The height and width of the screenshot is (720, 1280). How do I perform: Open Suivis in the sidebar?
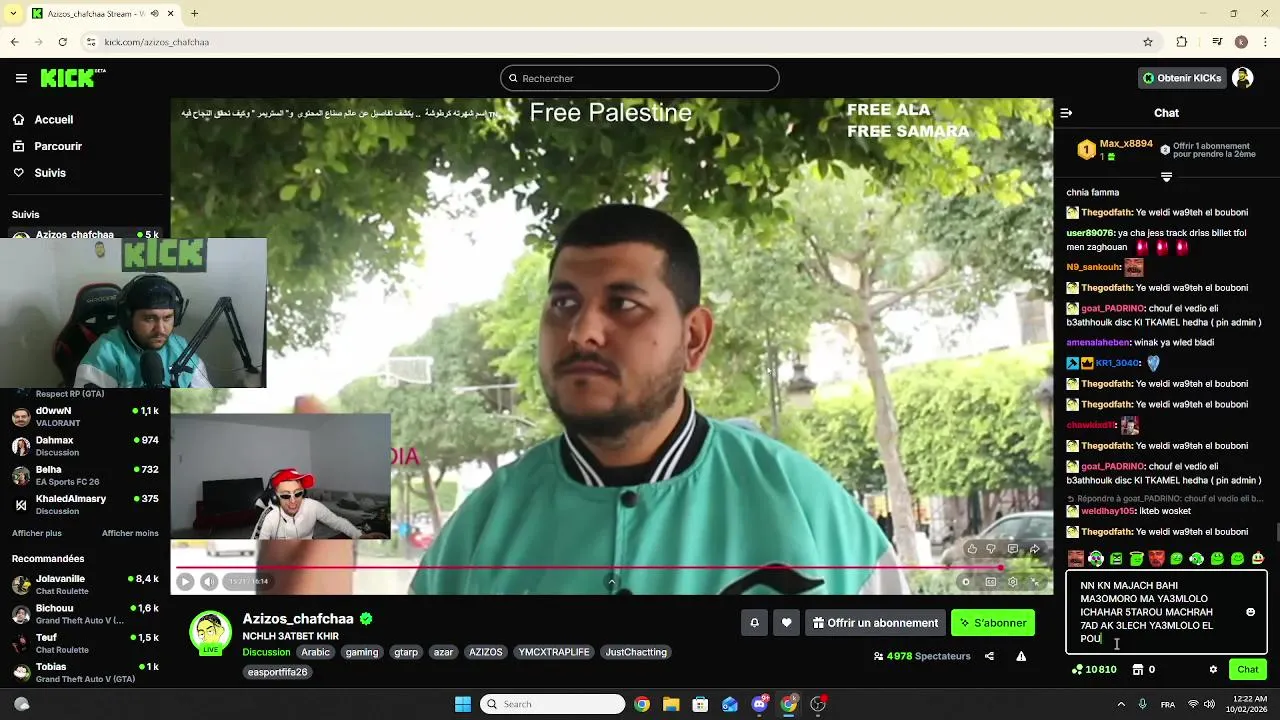50,173
